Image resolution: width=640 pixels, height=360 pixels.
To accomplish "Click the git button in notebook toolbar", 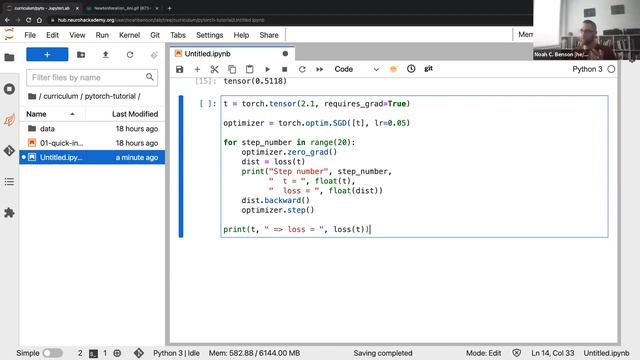I will tap(428, 69).
